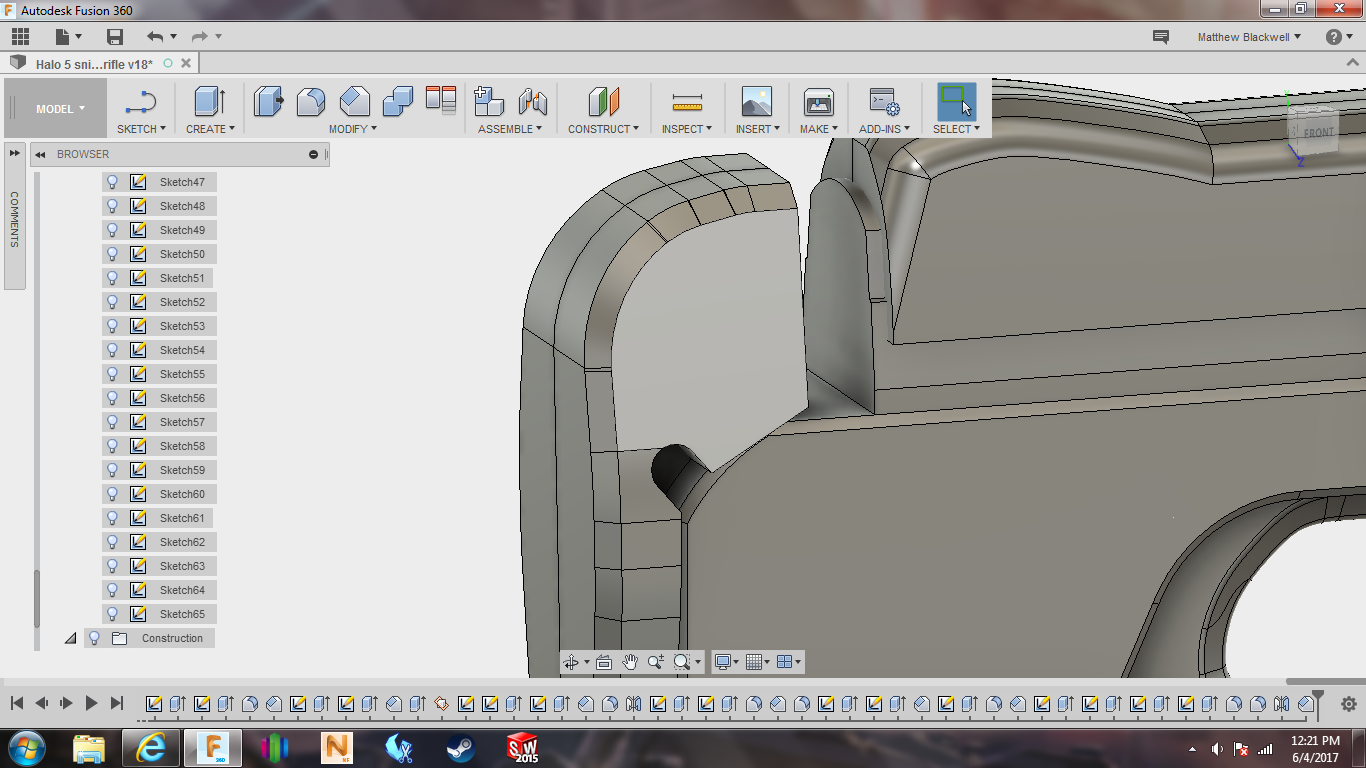Jump timeline to the end
Image resolution: width=1366 pixels, height=768 pixels.
coord(117,704)
